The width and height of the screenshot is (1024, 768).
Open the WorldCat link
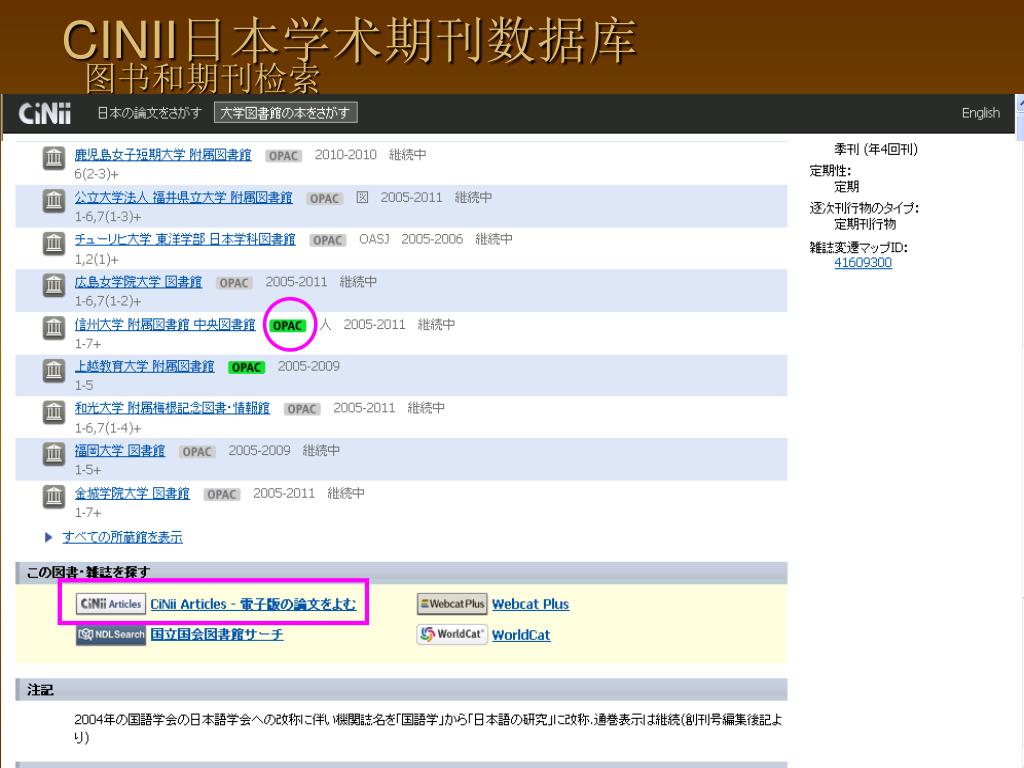[520, 635]
